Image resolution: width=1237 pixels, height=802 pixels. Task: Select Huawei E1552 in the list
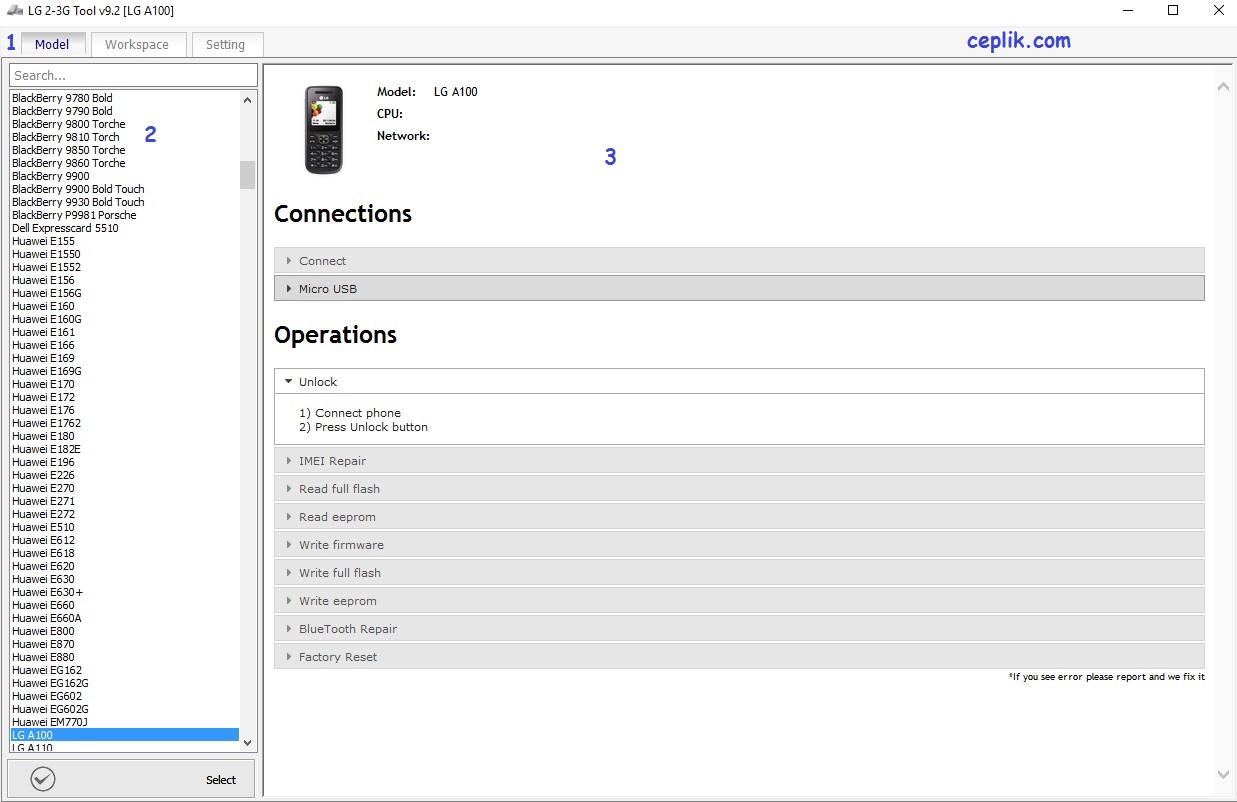[x=46, y=267]
